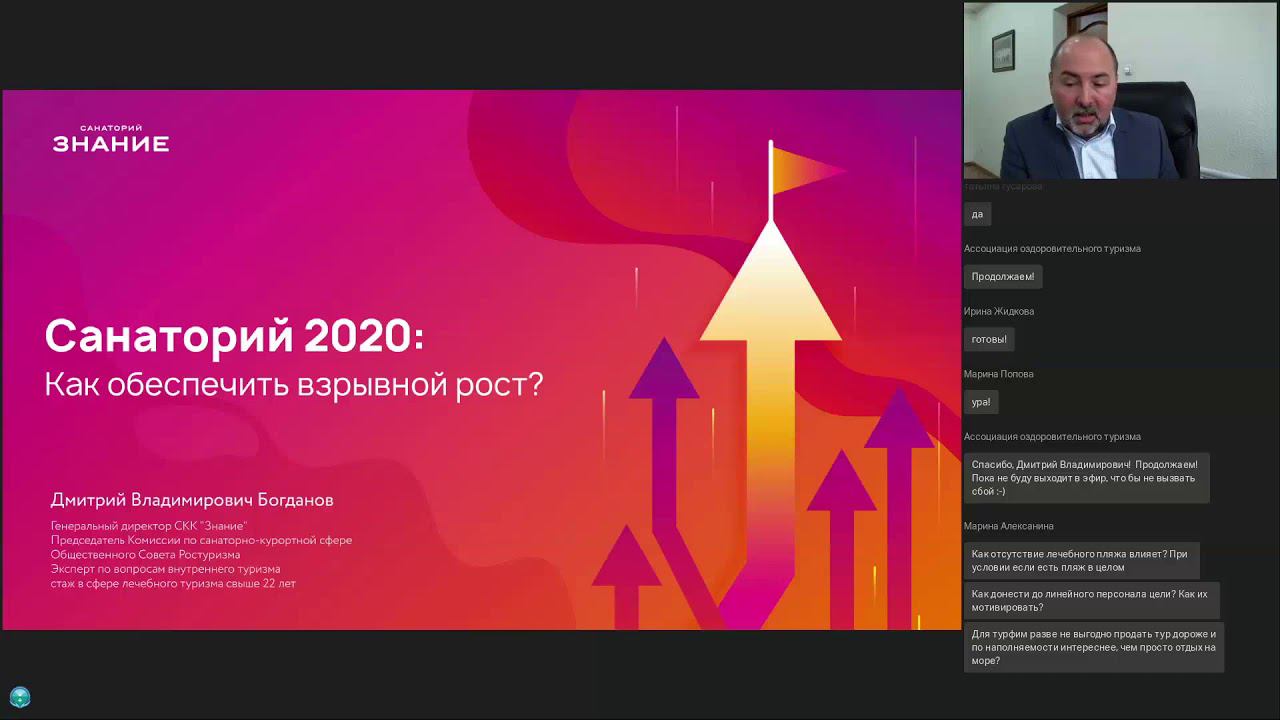The image size is (1280, 720).
Task: Select the chat message "ура!"
Action: coord(981,402)
